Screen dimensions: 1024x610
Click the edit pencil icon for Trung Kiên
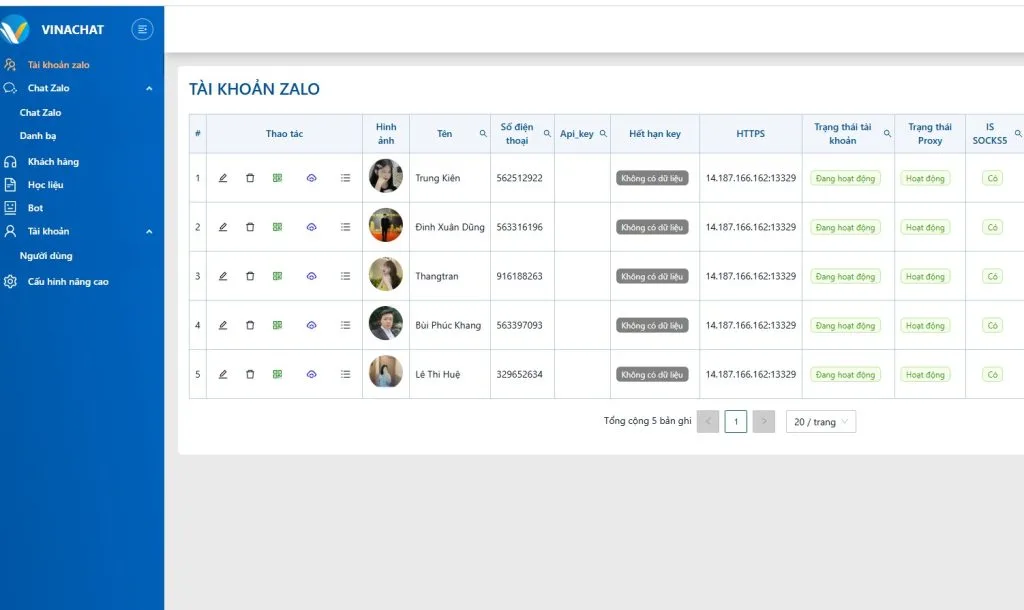223,178
